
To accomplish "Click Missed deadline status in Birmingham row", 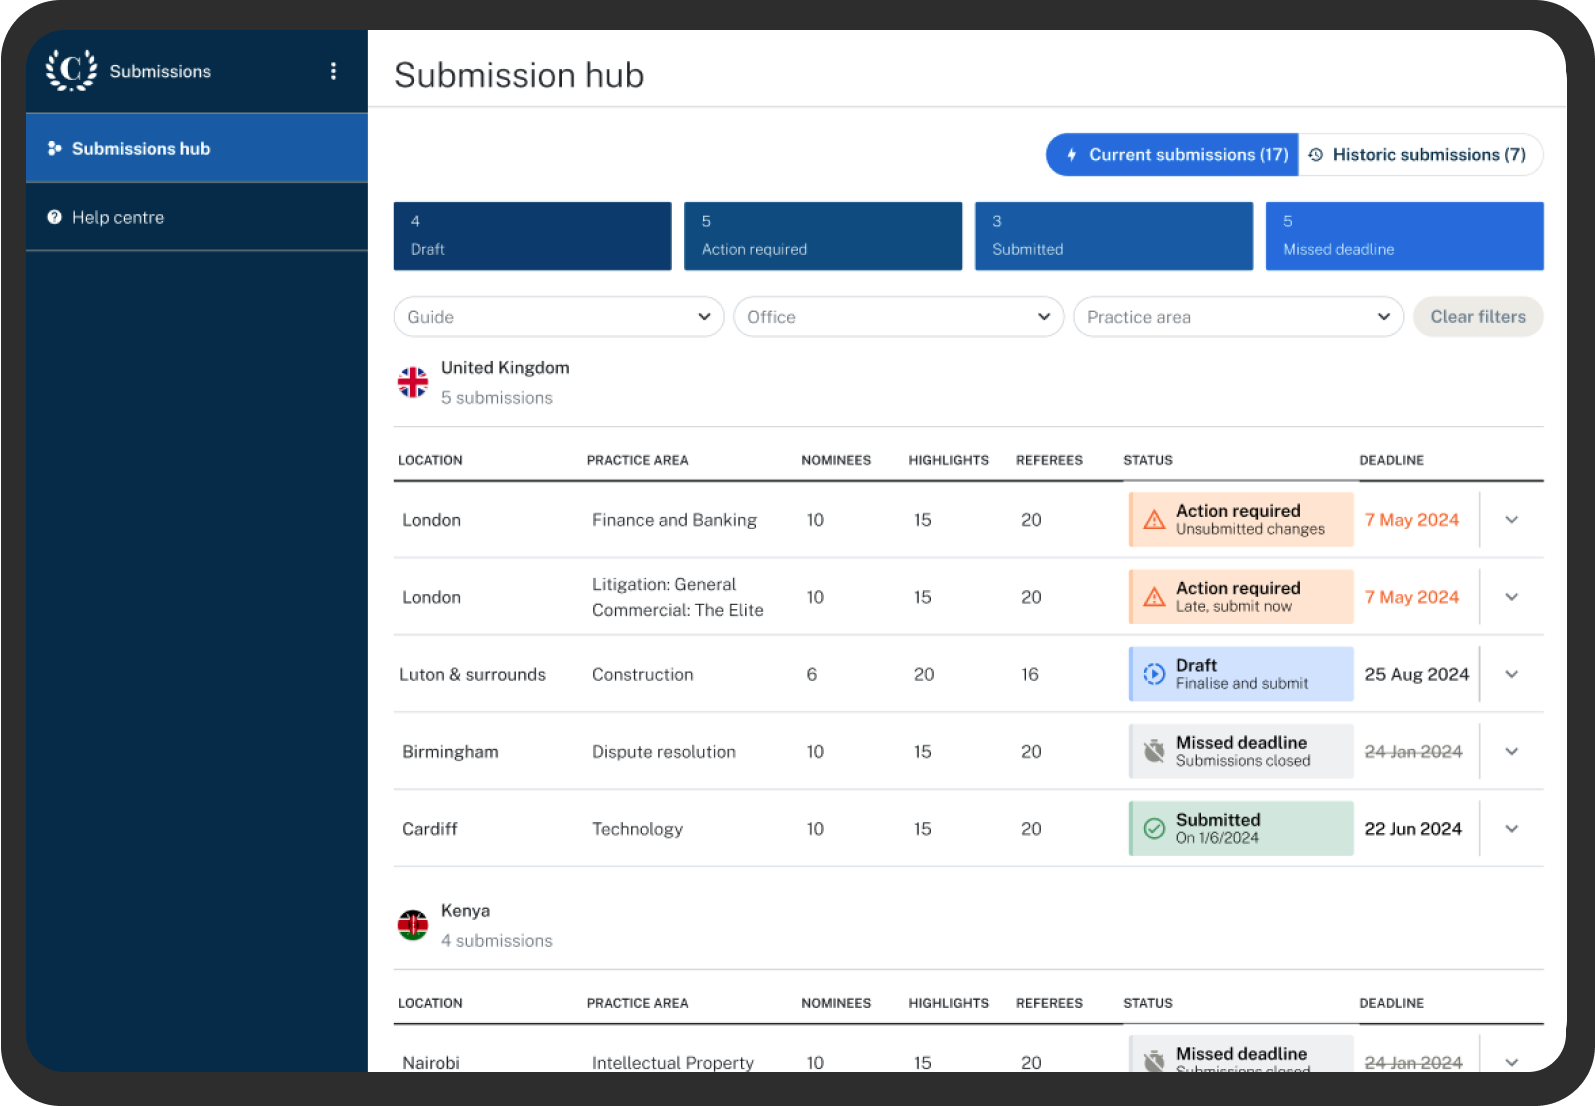I will [1241, 751].
